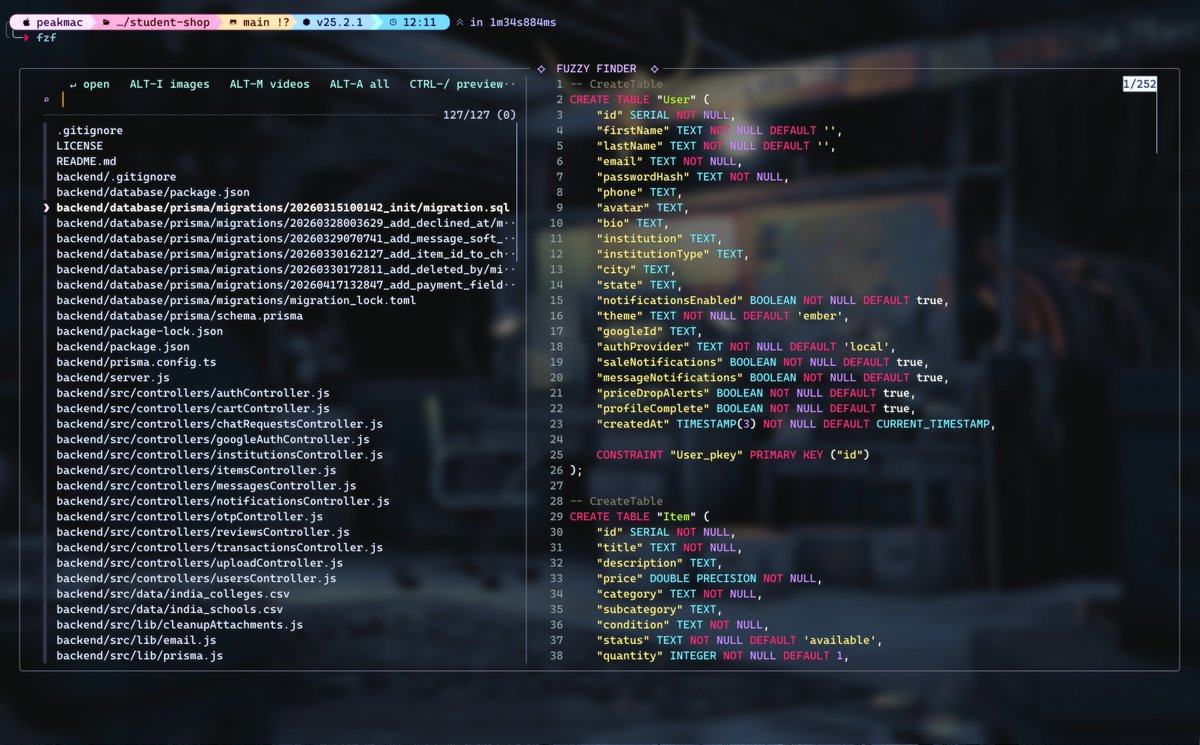The image size is (1200, 745).
Task: Click the double-chevron command duration icon
Action: click(459, 21)
